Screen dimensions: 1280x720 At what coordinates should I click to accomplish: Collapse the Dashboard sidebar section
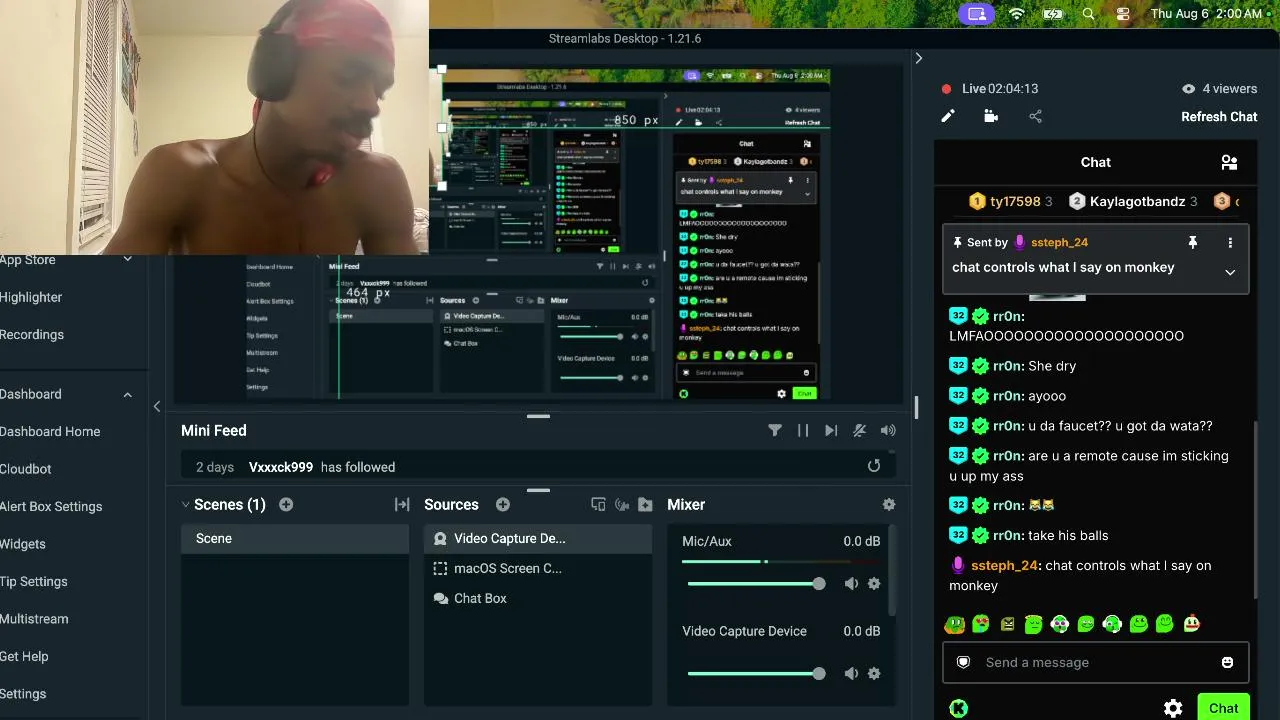click(x=127, y=394)
